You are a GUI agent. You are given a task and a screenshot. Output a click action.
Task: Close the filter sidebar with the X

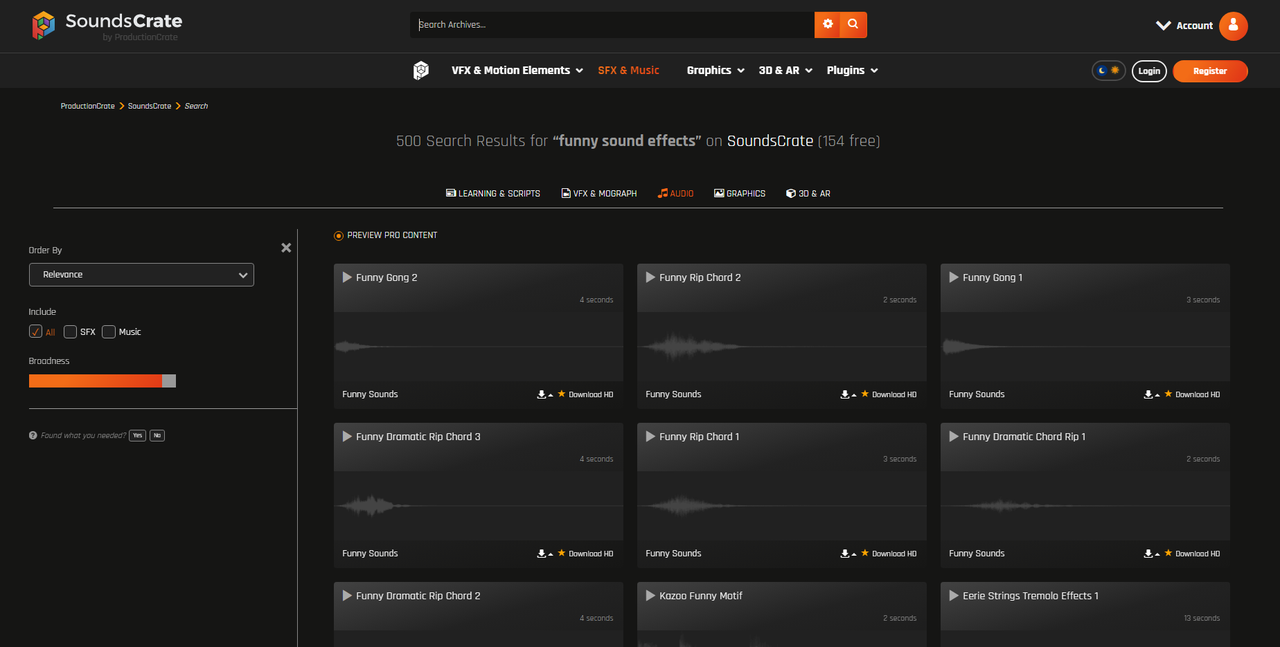(x=286, y=248)
